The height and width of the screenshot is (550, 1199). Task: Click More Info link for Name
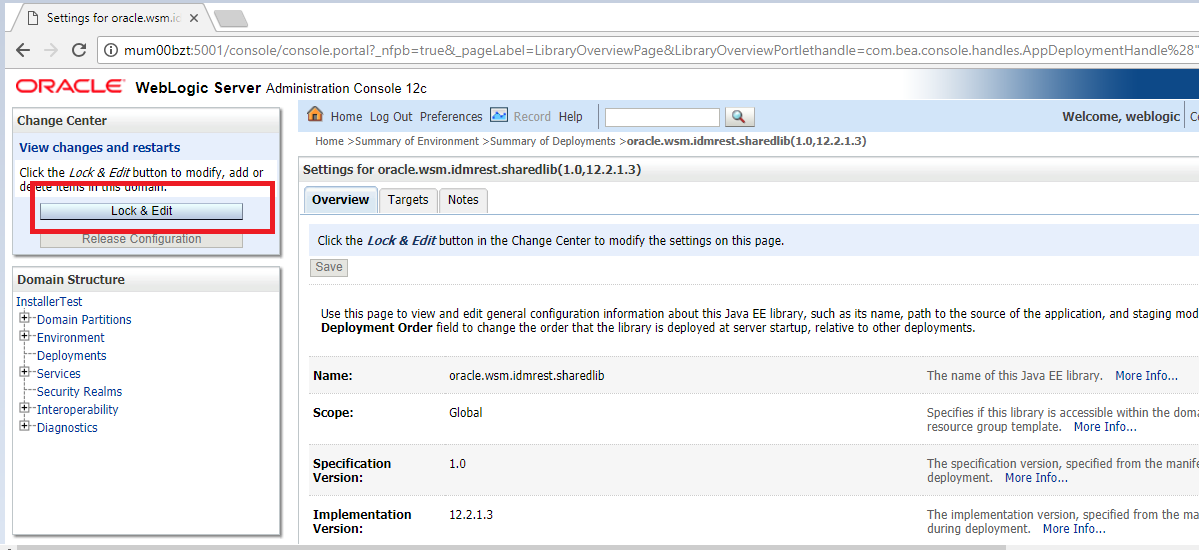click(x=1146, y=376)
